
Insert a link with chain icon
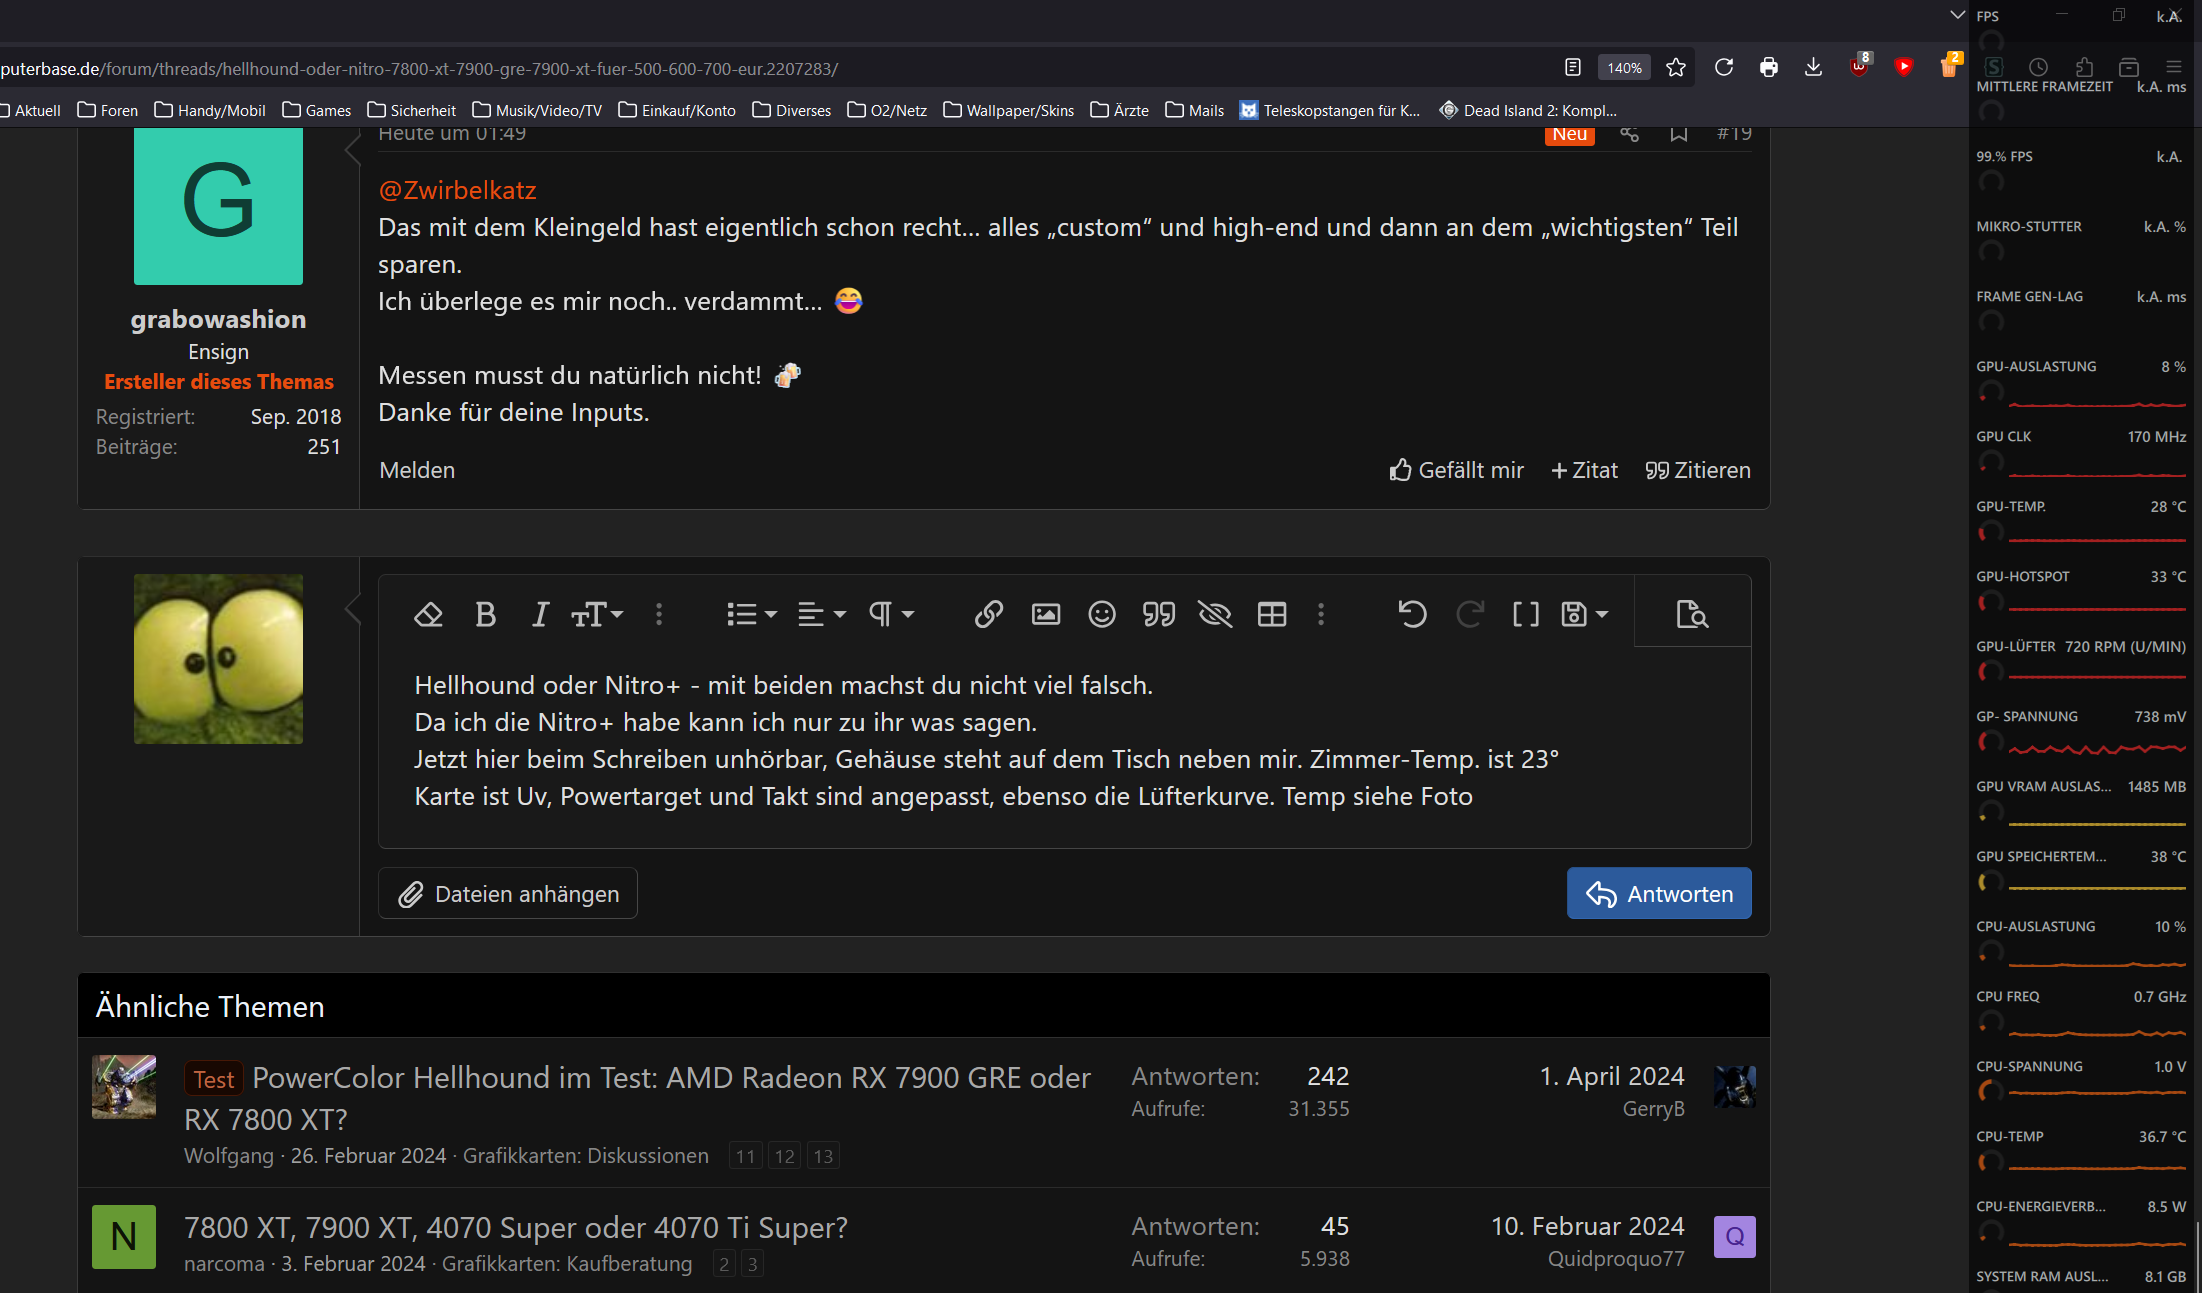pyautogui.click(x=988, y=614)
